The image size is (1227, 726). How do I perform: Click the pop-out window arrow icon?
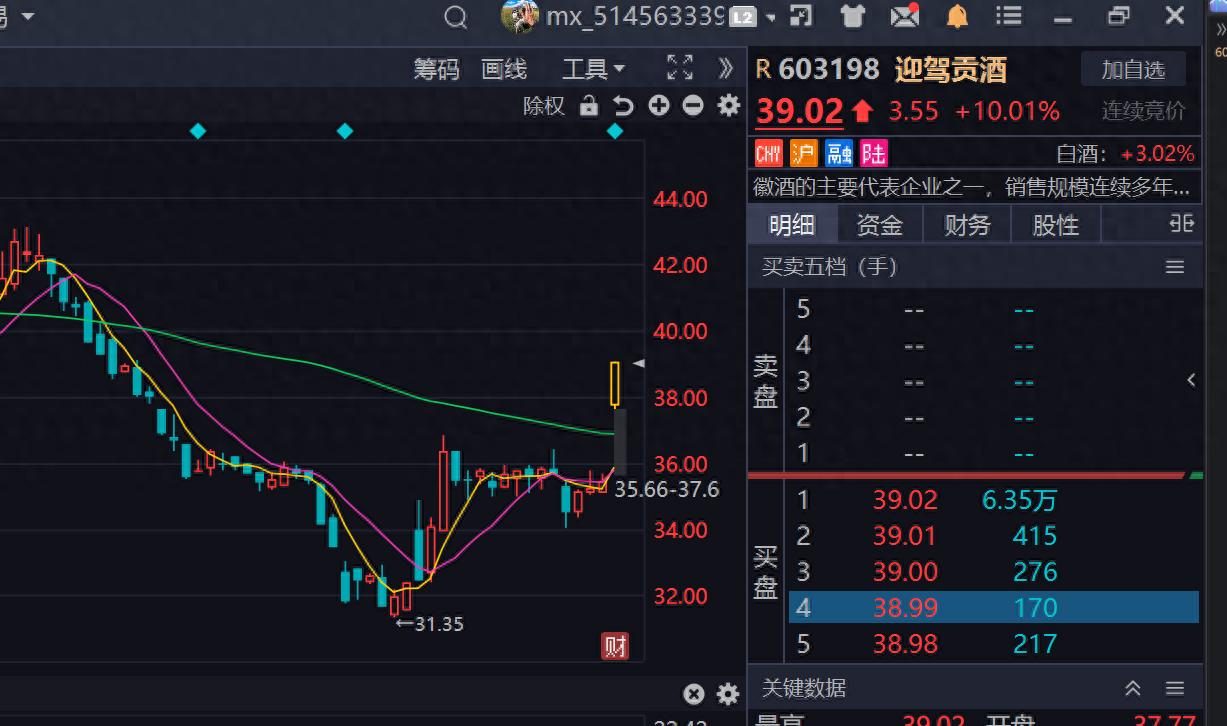801,16
